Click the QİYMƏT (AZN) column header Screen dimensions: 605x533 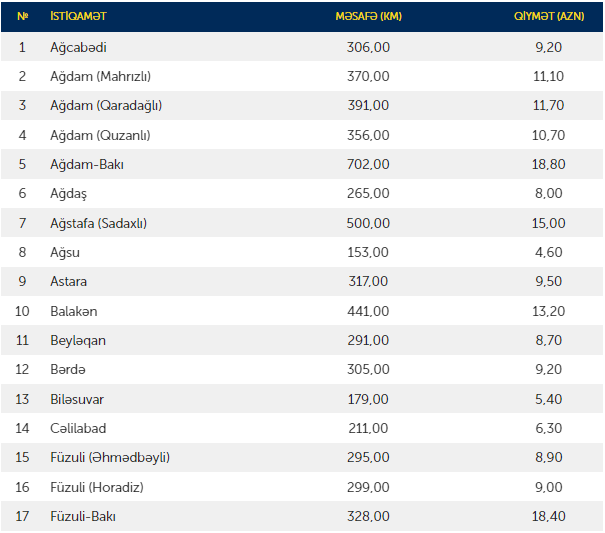549,17
